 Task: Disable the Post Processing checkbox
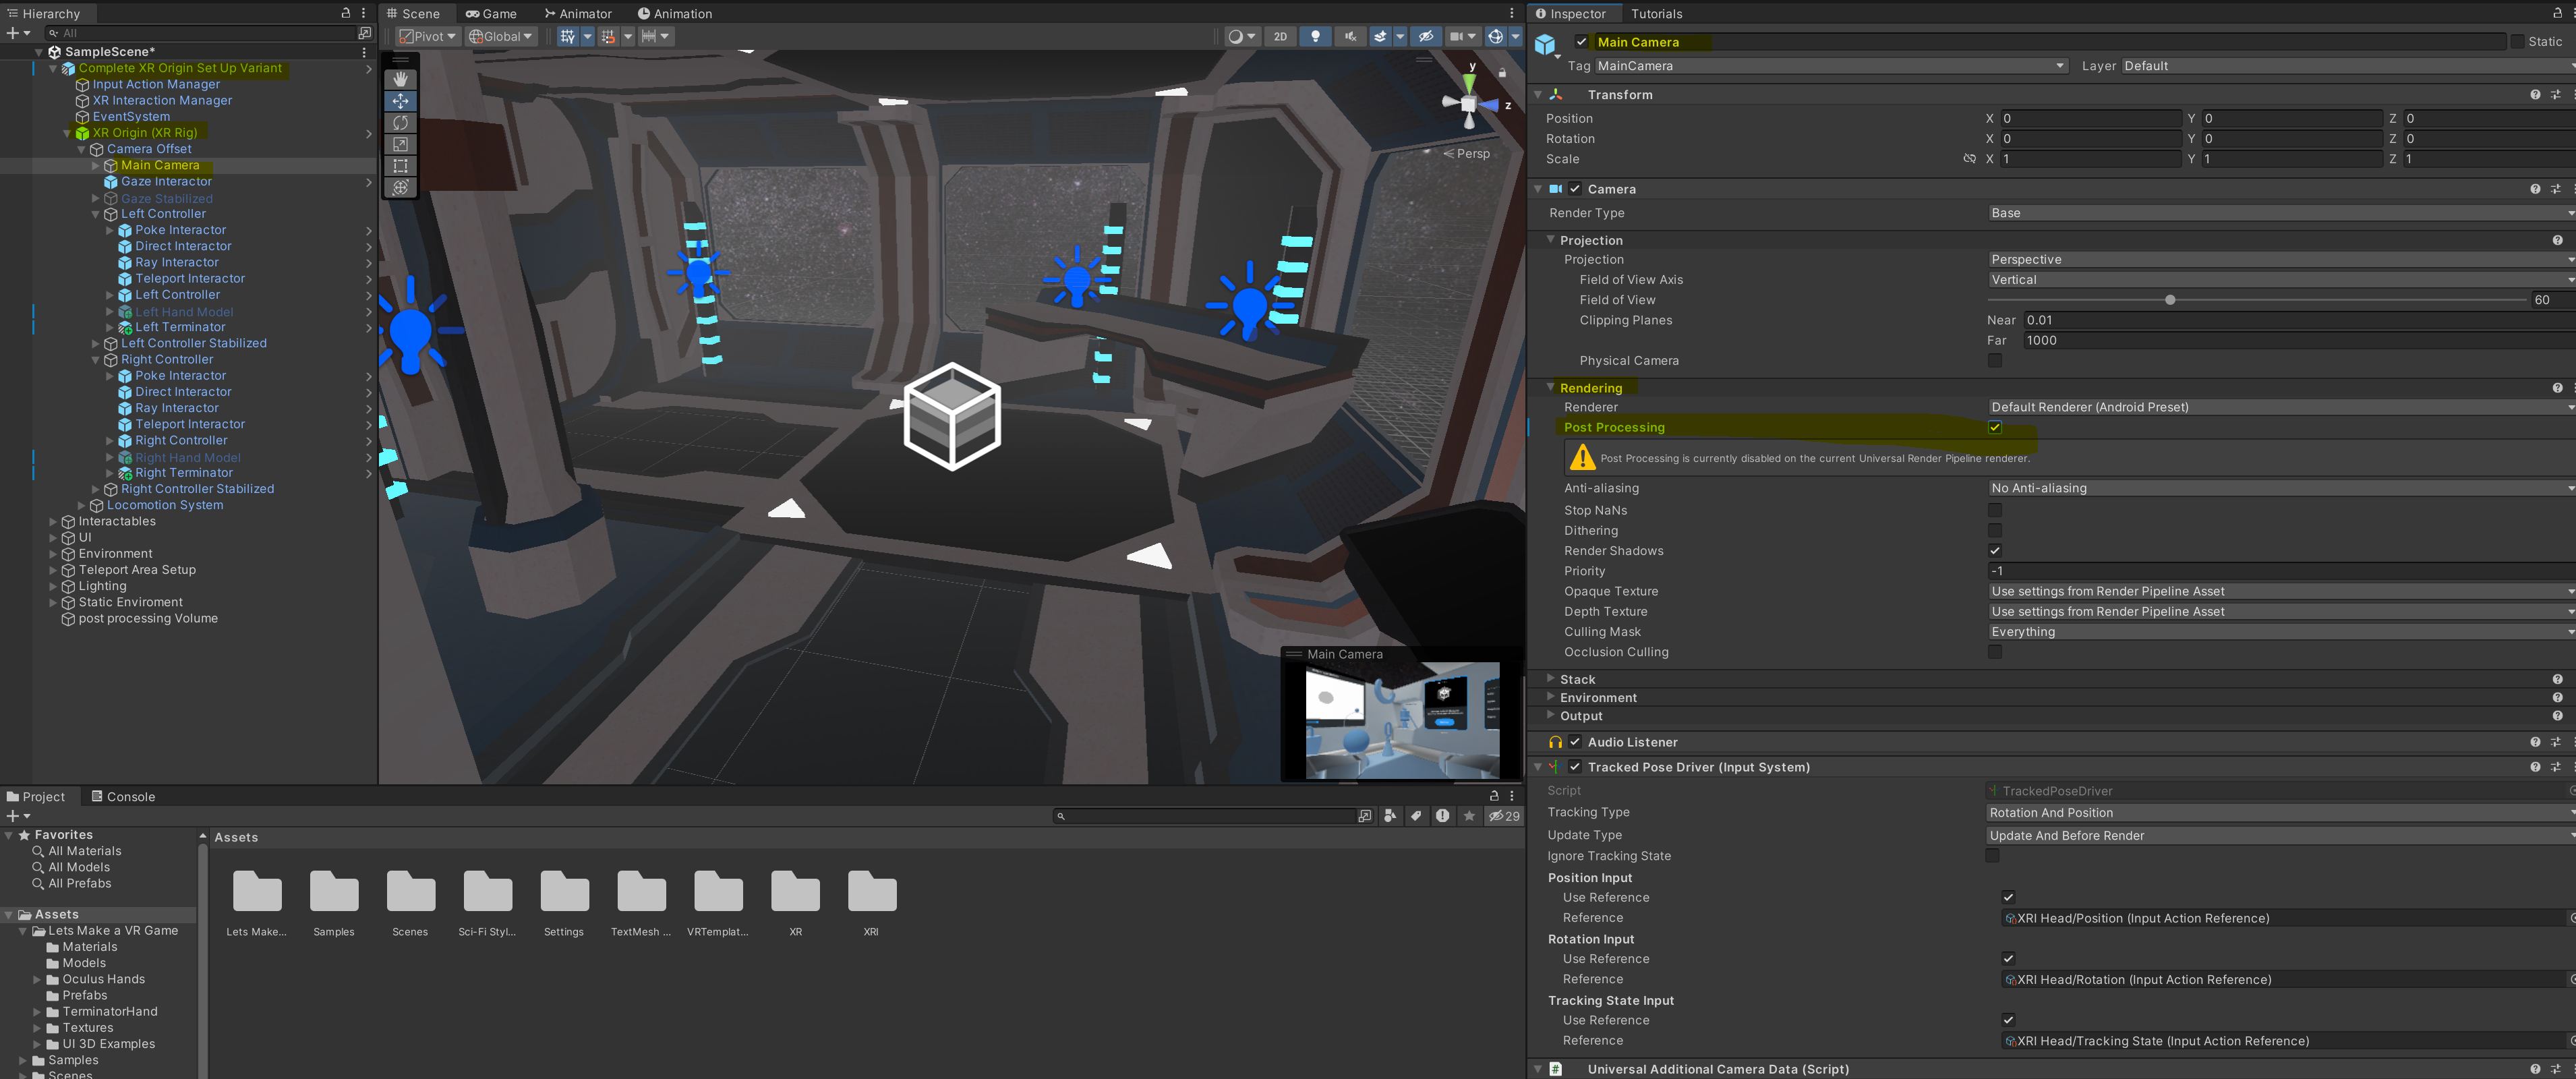tap(1994, 427)
